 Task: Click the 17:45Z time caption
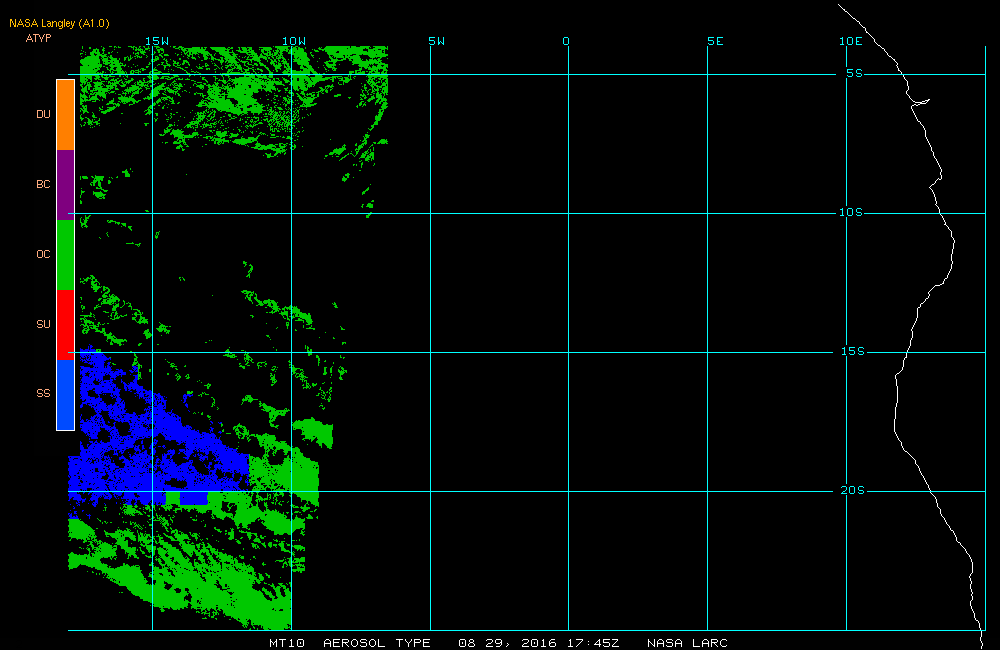coord(593,643)
